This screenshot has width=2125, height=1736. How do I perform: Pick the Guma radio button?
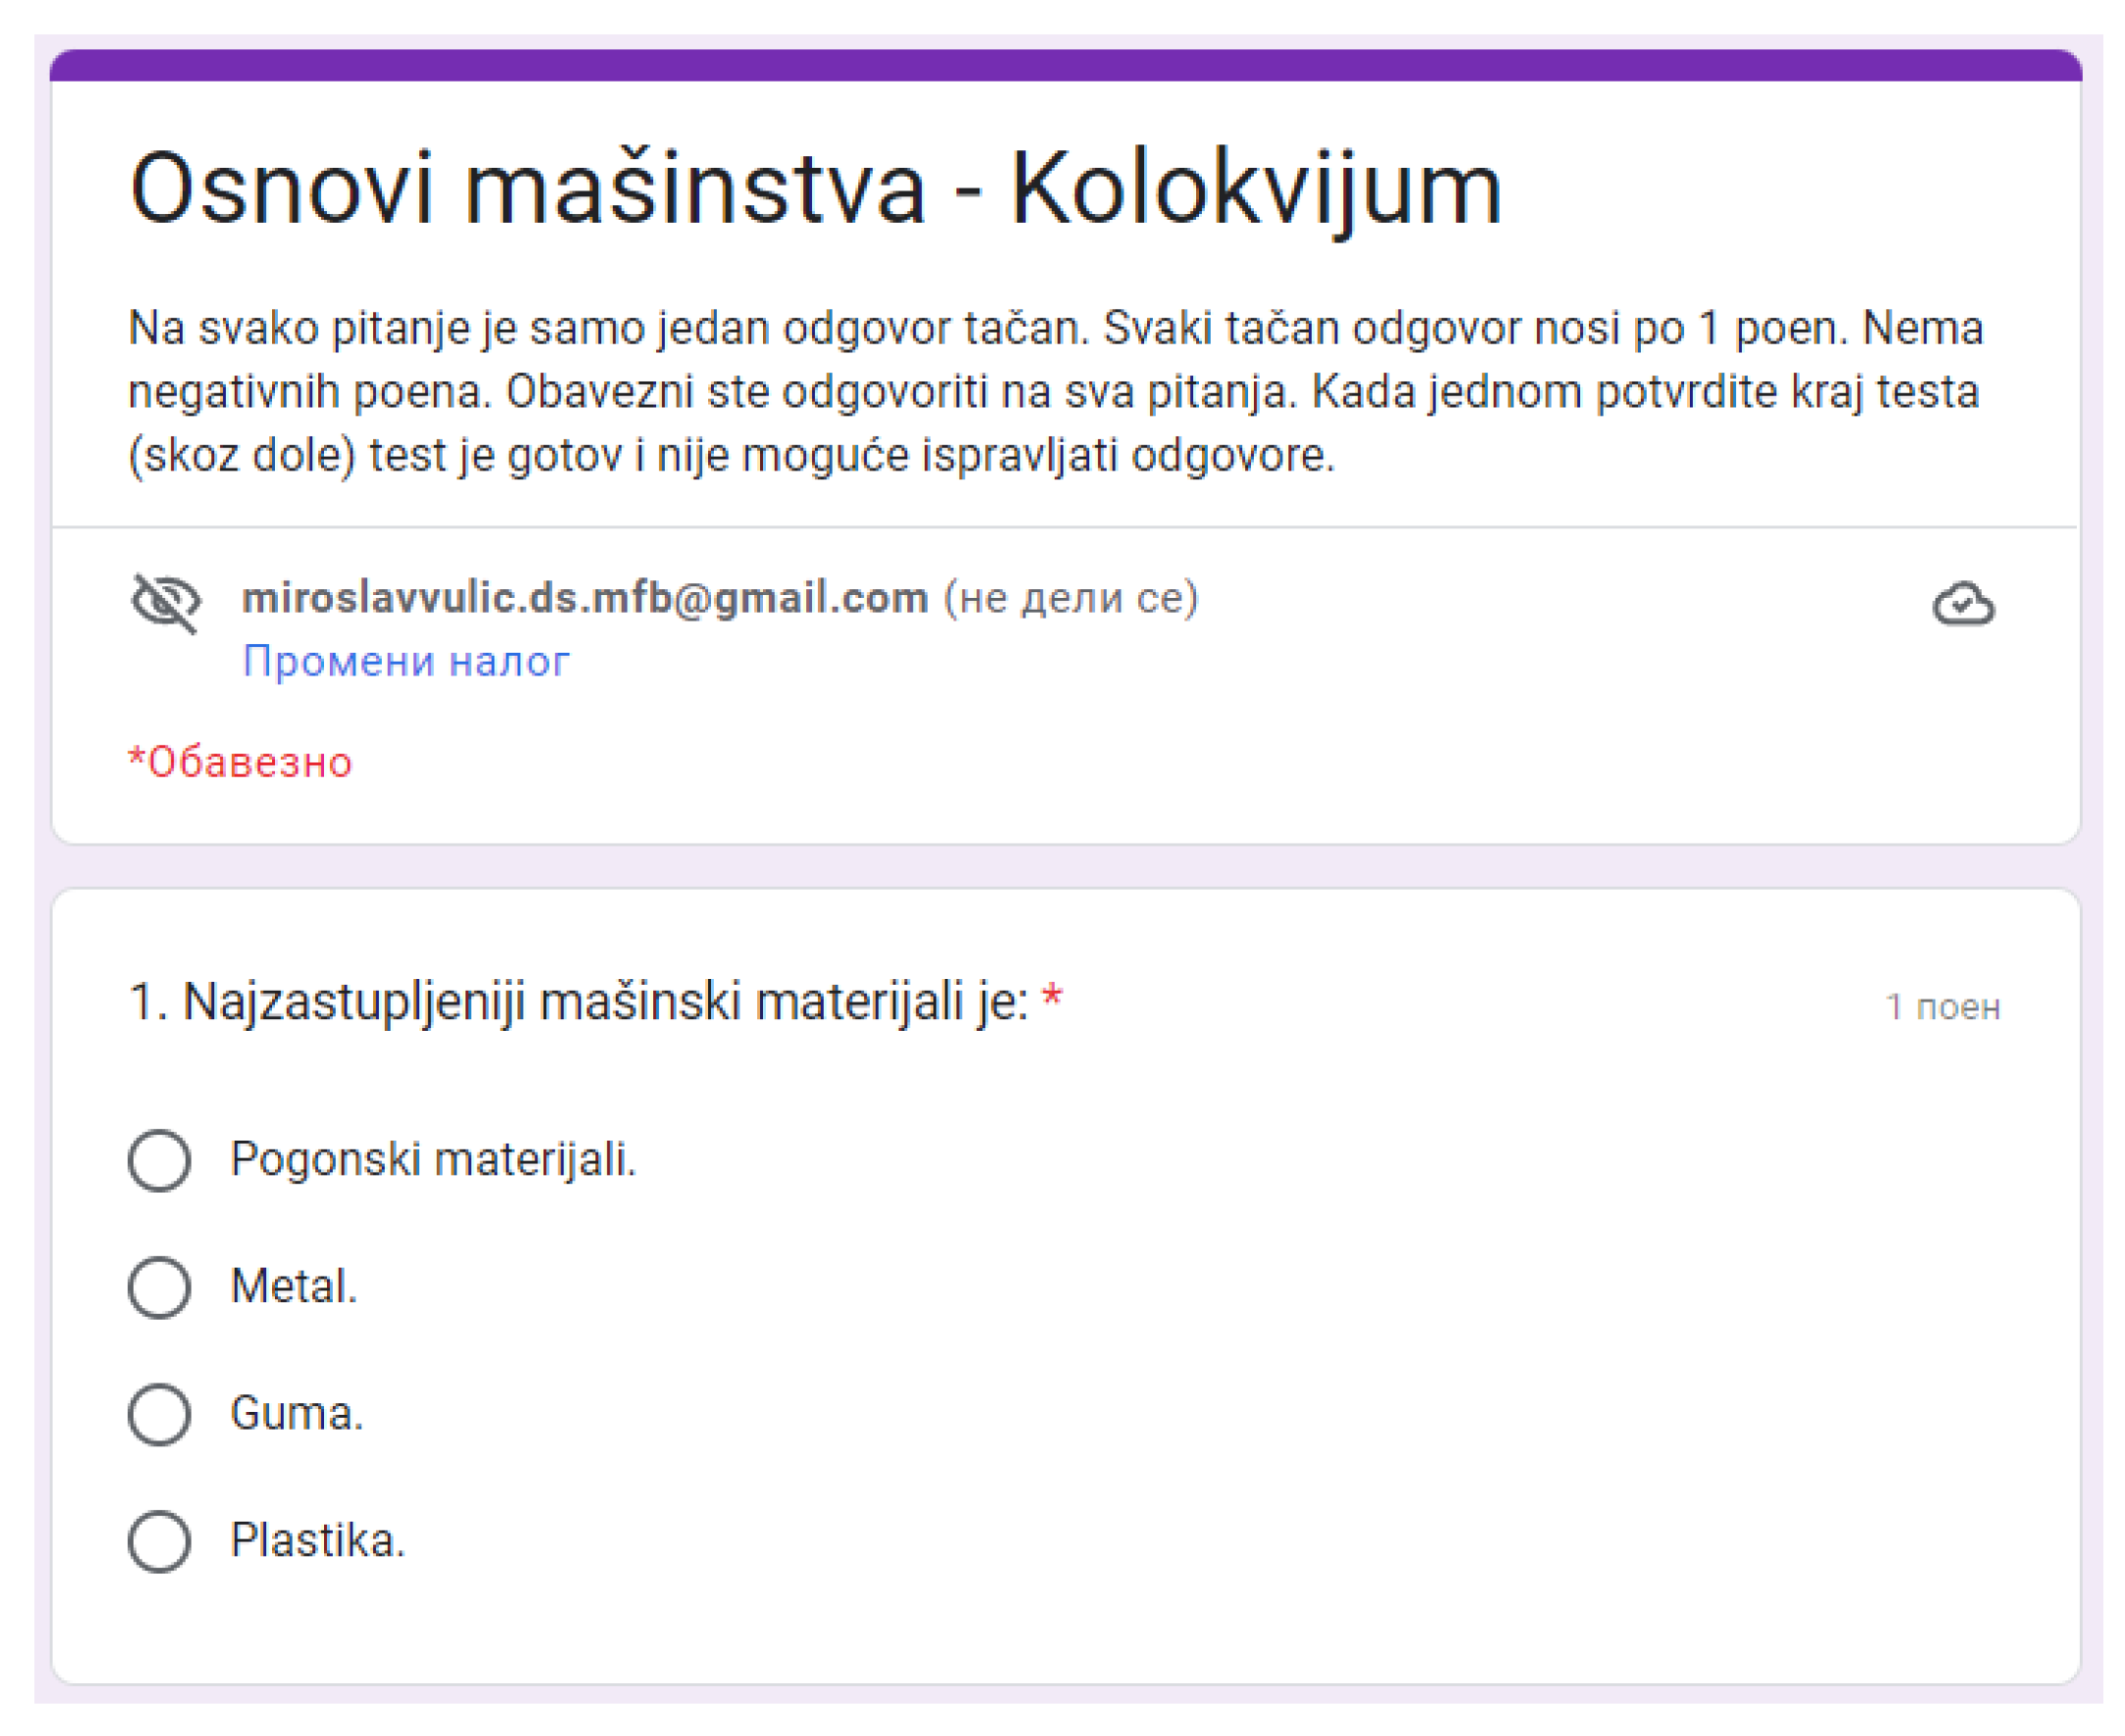(160, 1415)
